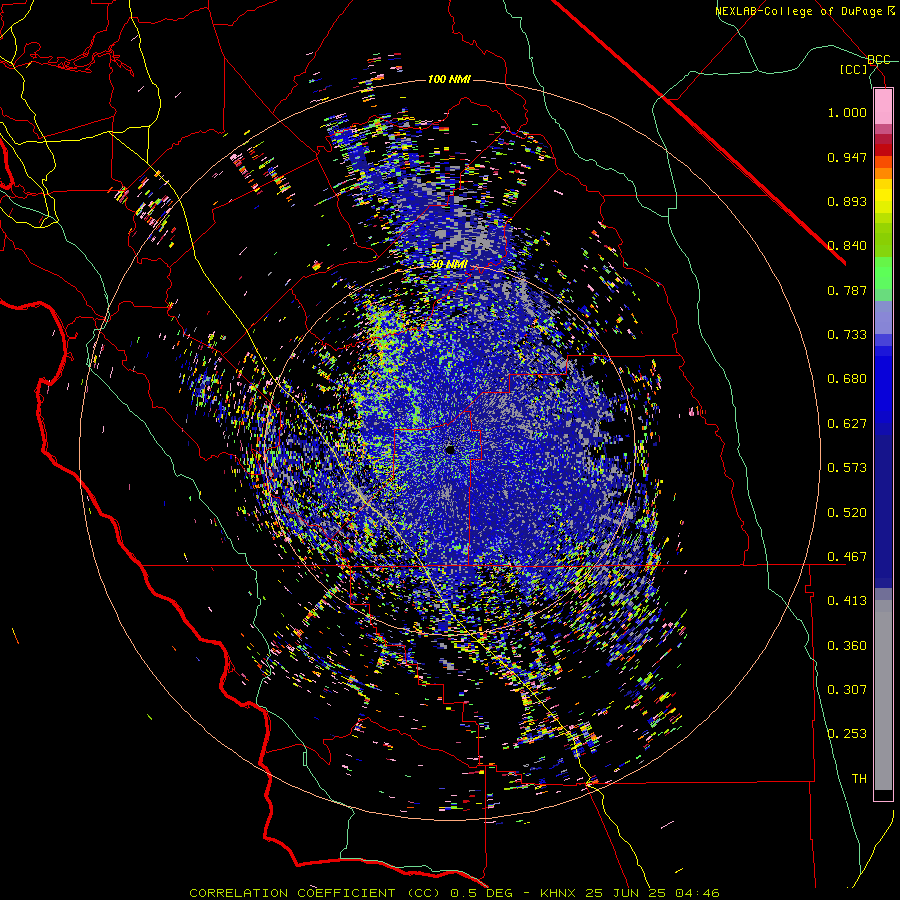Select the 0.573 legend value
The image size is (900, 900).
pos(847,468)
